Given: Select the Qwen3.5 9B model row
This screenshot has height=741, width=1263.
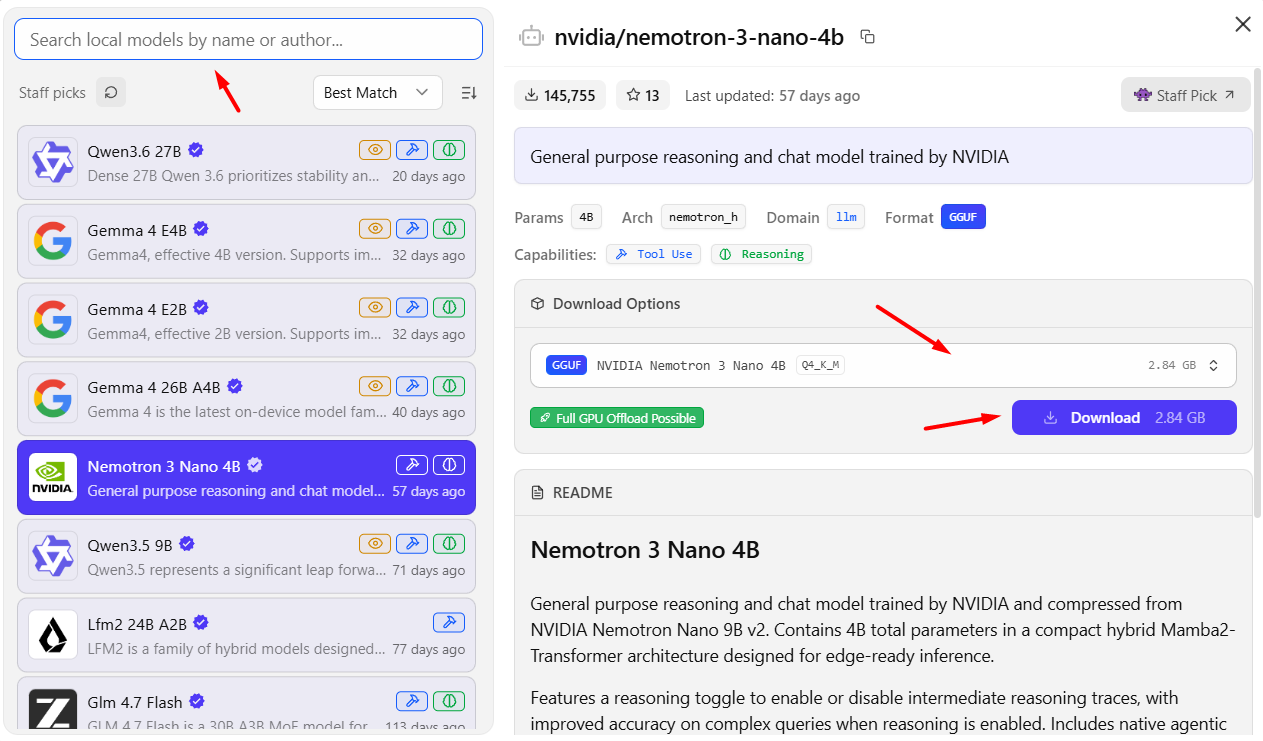Looking at the screenshot, I should [x=246, y=556].
